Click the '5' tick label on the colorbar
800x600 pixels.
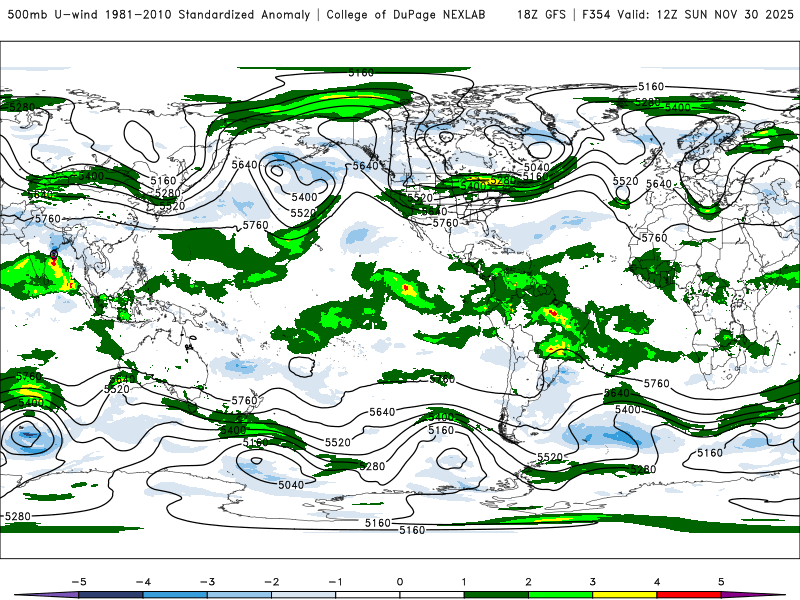(721, 582)
